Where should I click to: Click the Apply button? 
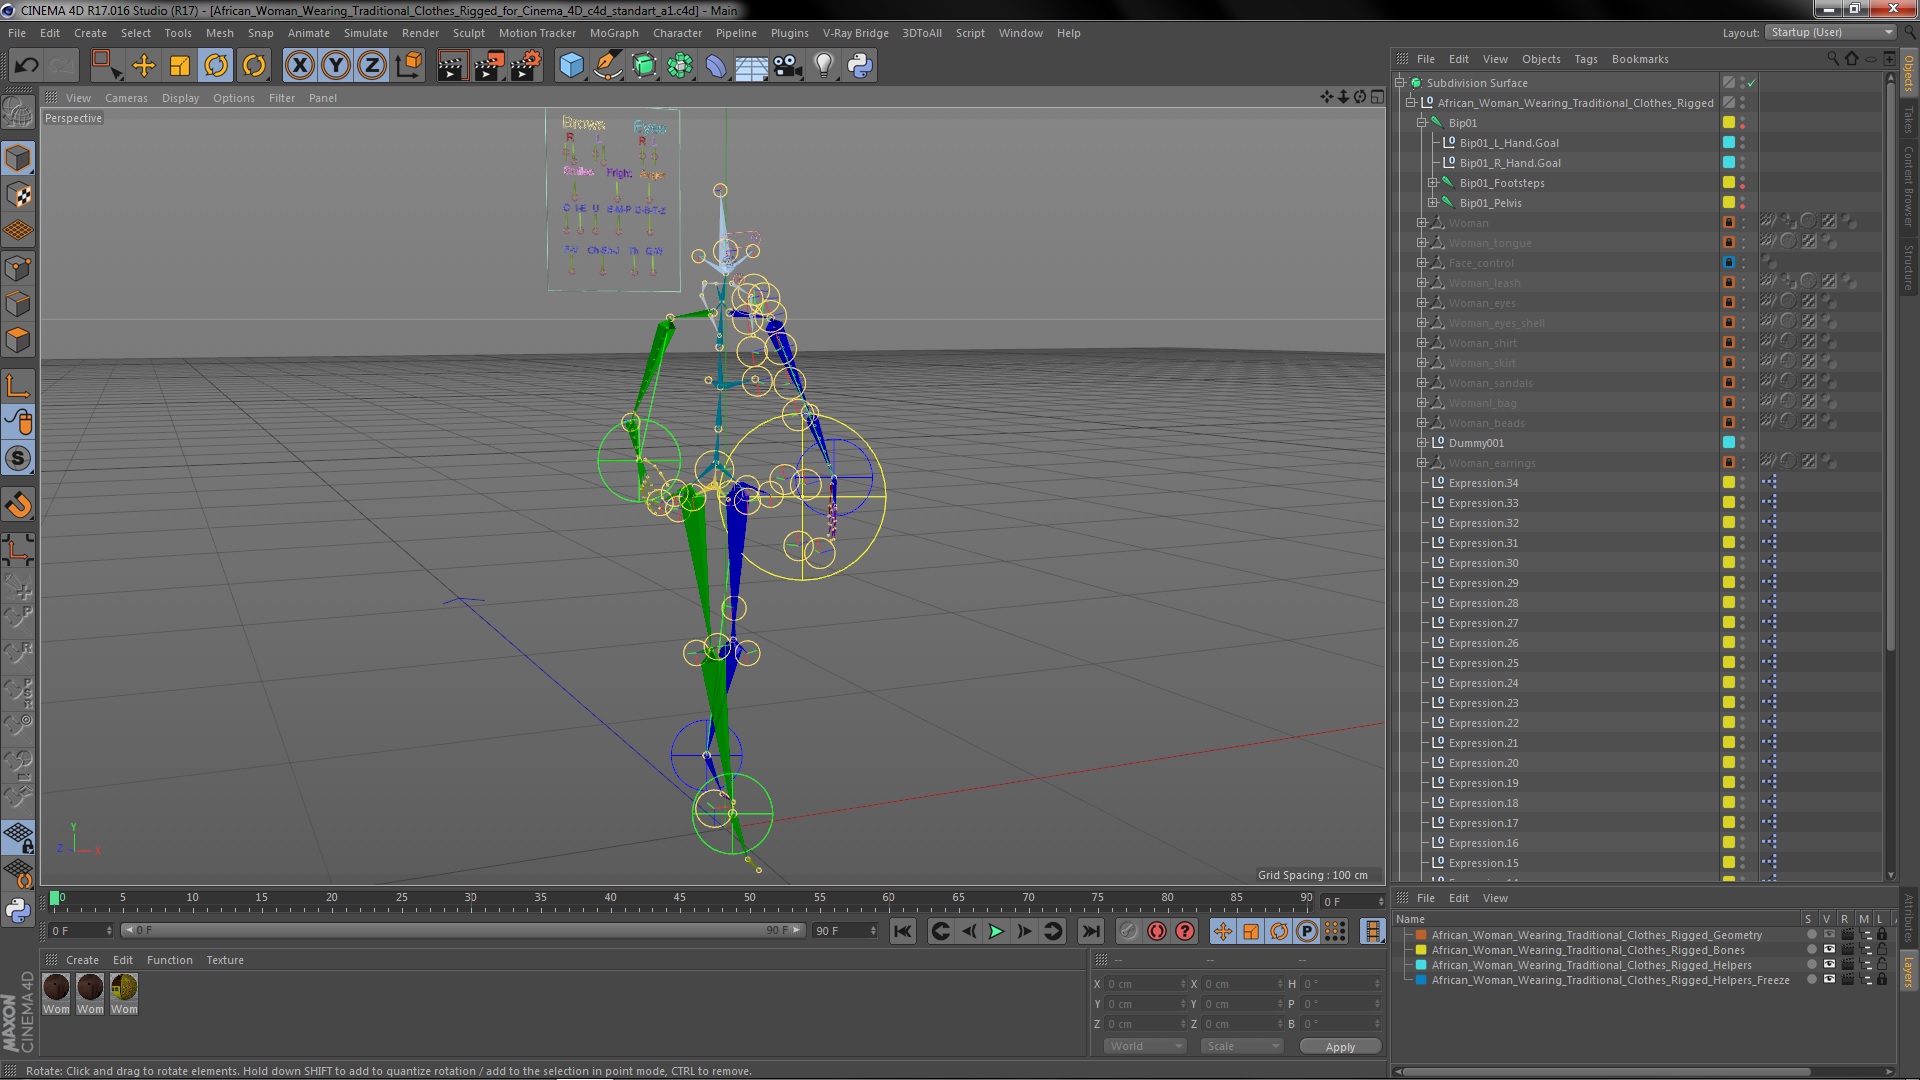tap(1340, 1047)
